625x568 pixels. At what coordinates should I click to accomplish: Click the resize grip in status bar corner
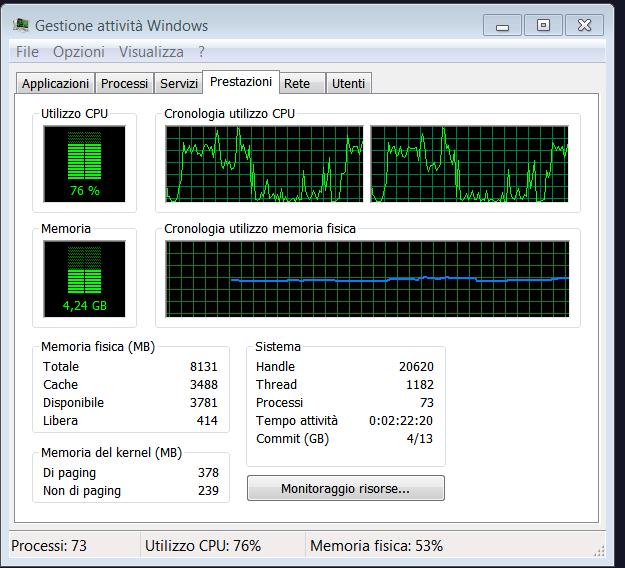pyautogui.click(x=599, y=550)
